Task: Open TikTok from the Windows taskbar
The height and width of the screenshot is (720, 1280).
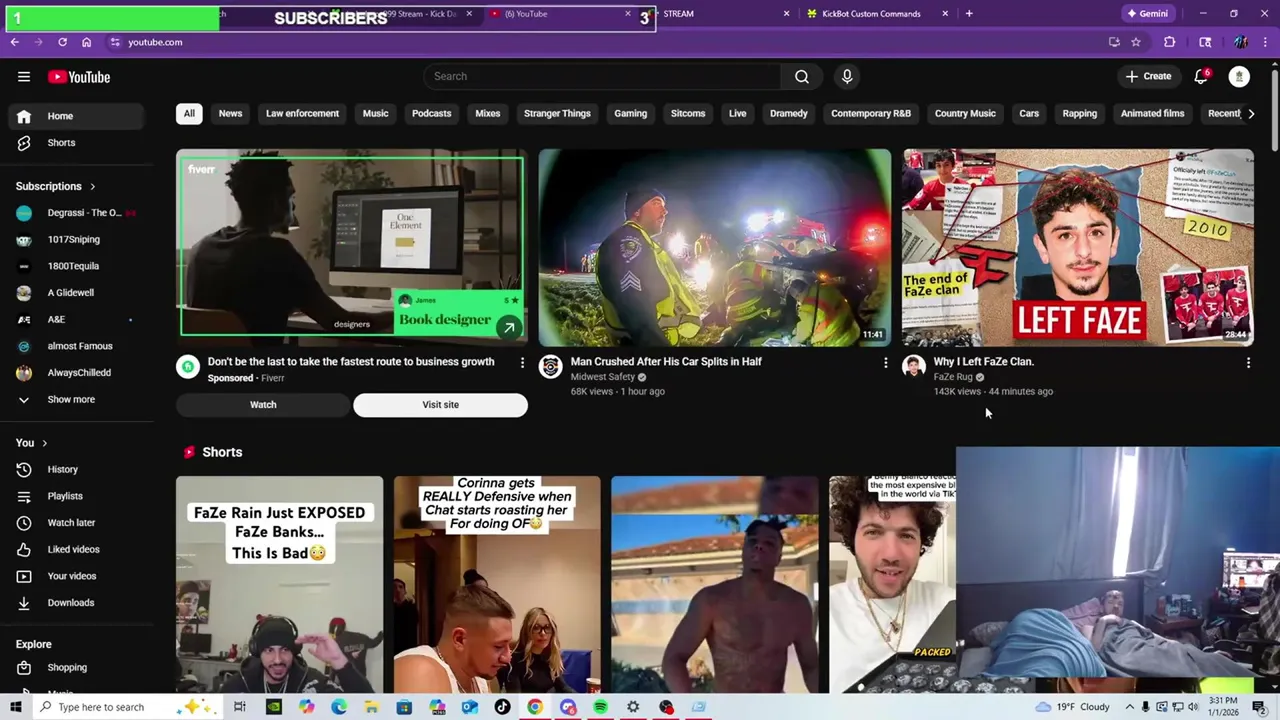Action: point(502,707)
